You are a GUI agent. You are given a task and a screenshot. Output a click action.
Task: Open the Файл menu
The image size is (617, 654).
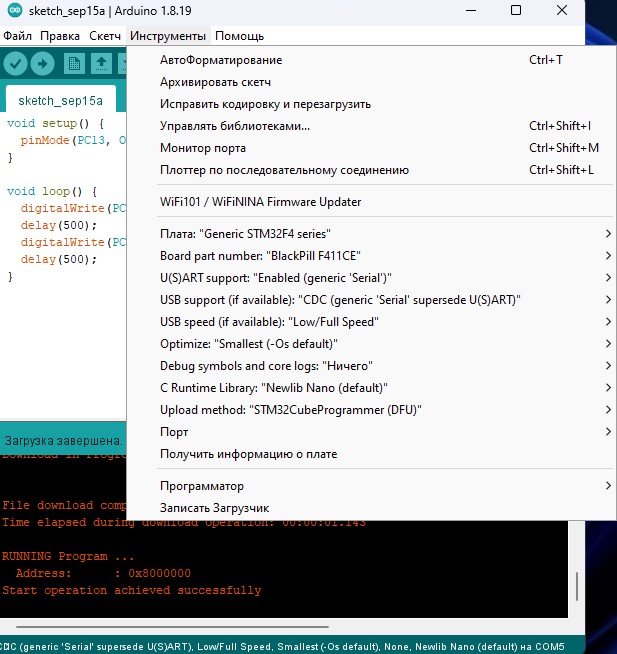pyautogui.click(x=18, y=36)
